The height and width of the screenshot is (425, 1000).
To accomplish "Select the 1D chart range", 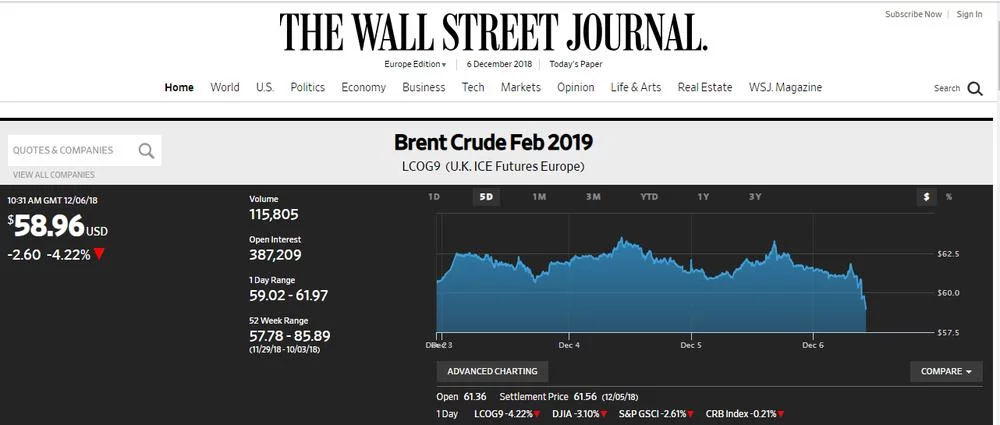I will click(434, 197).
